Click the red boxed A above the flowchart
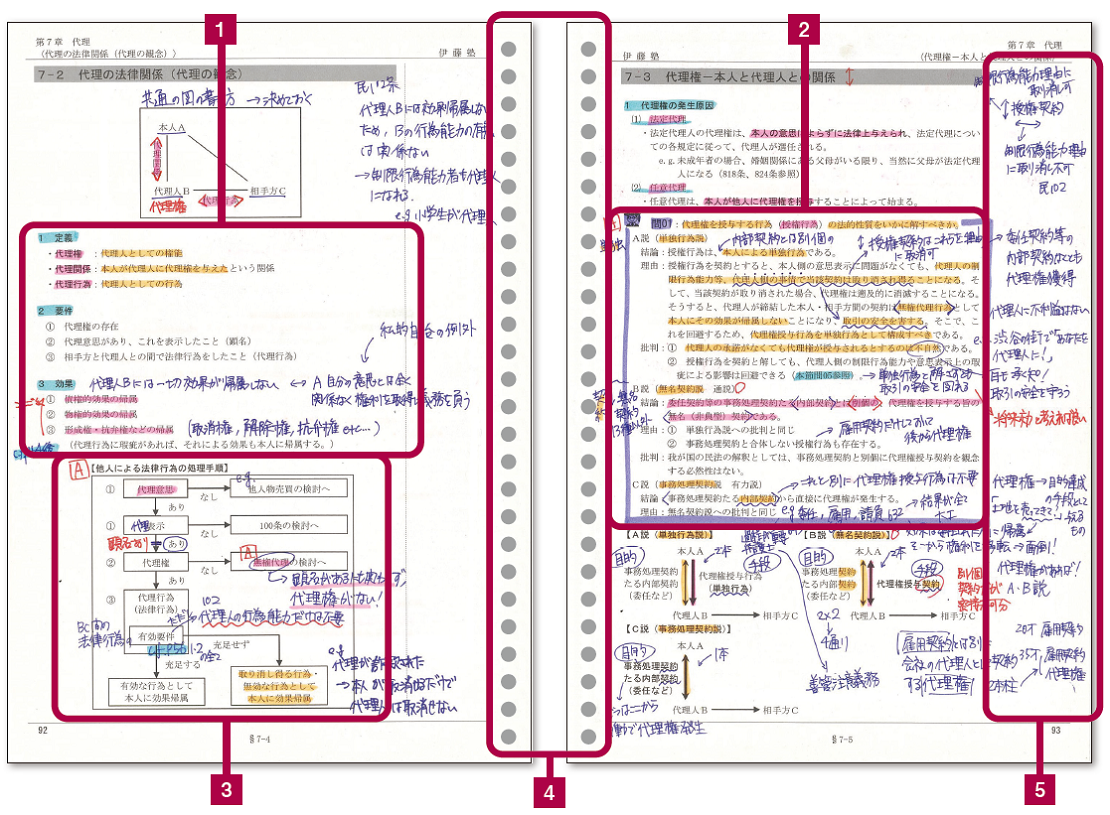Screen dimensions: 1110x815 tap(76, 467)
